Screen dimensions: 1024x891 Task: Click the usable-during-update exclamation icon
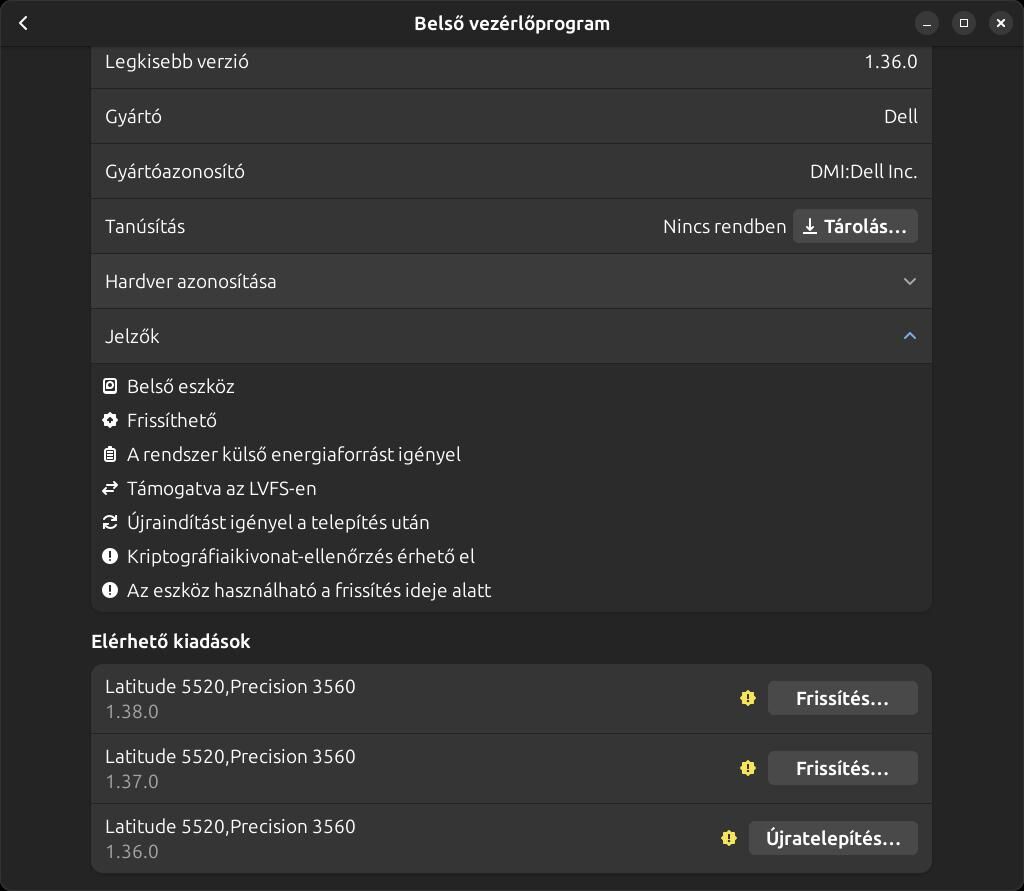[x=111, y=590]
